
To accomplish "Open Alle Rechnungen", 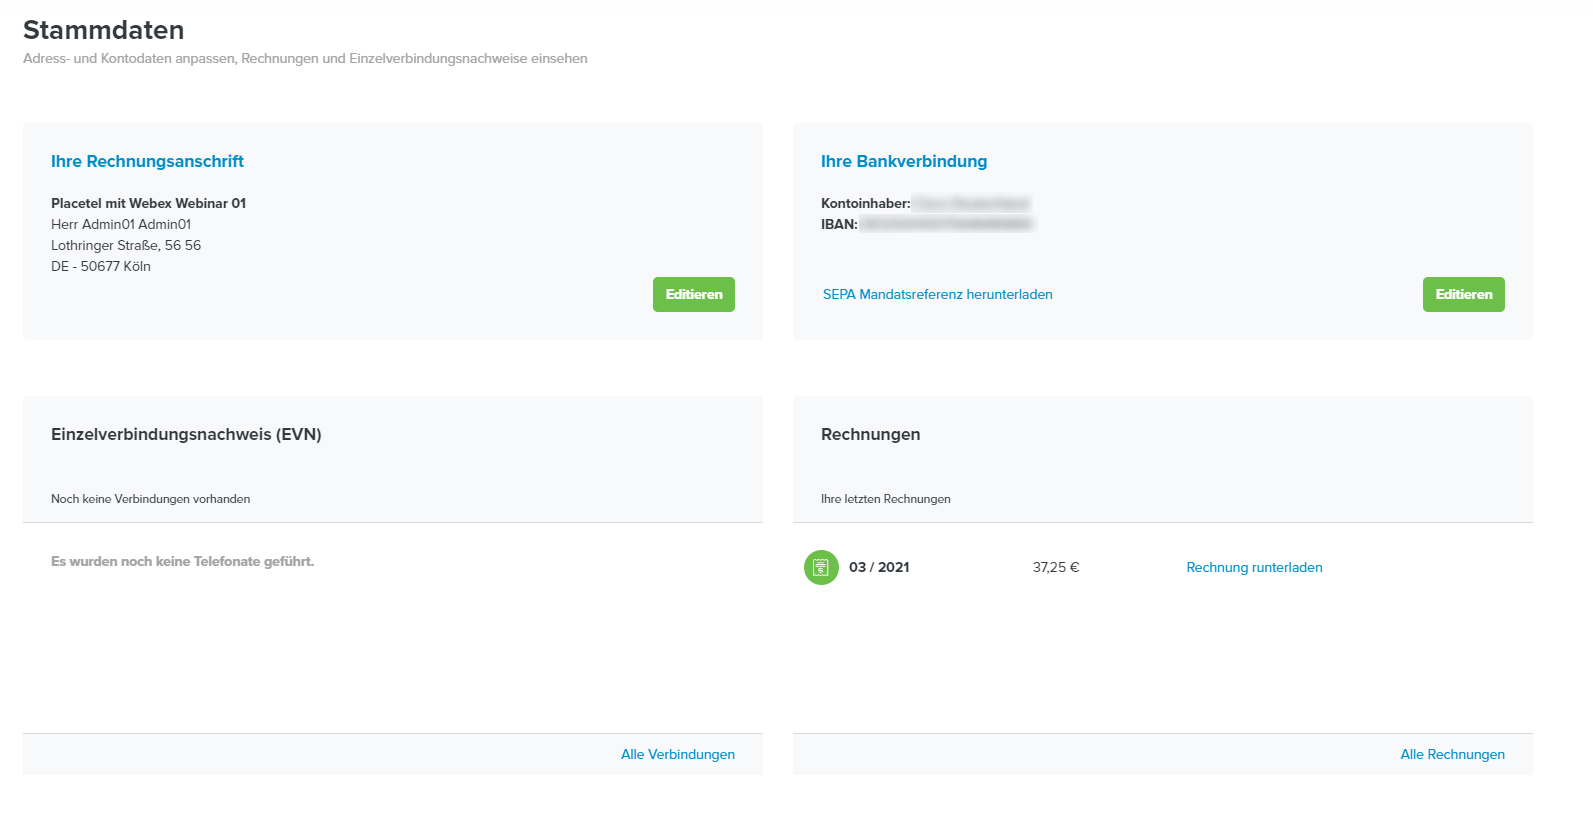I will pos(1452,754).
